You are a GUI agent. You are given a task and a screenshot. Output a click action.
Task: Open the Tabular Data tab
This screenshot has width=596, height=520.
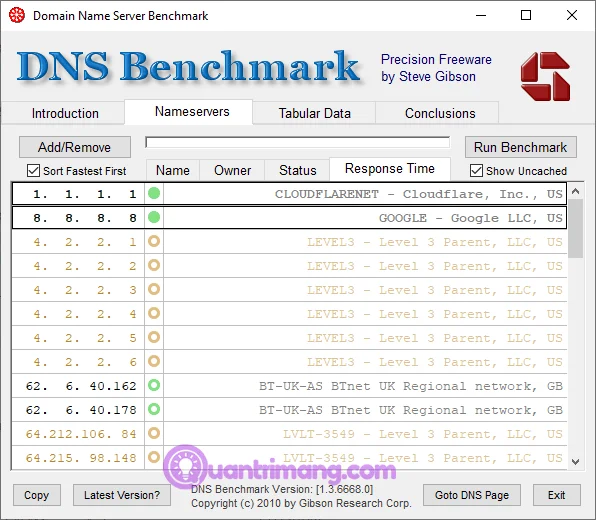click(x=314, y=113)
